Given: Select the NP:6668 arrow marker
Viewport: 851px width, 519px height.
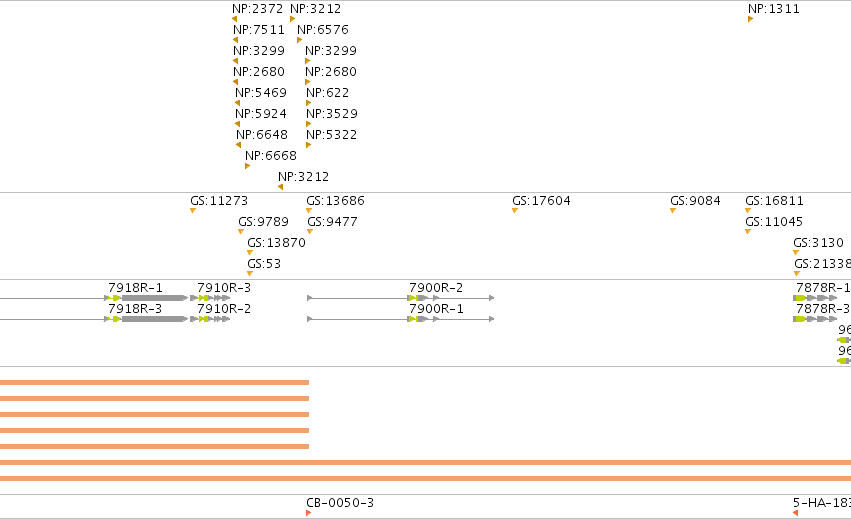Looking at the screenshot, I should [247, 166].
